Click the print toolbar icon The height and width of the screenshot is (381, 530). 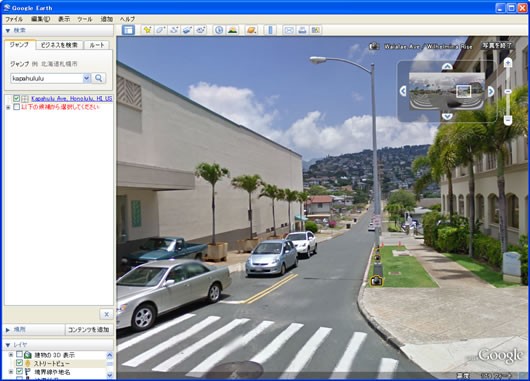pyautogui.click(x=302, y=30)
